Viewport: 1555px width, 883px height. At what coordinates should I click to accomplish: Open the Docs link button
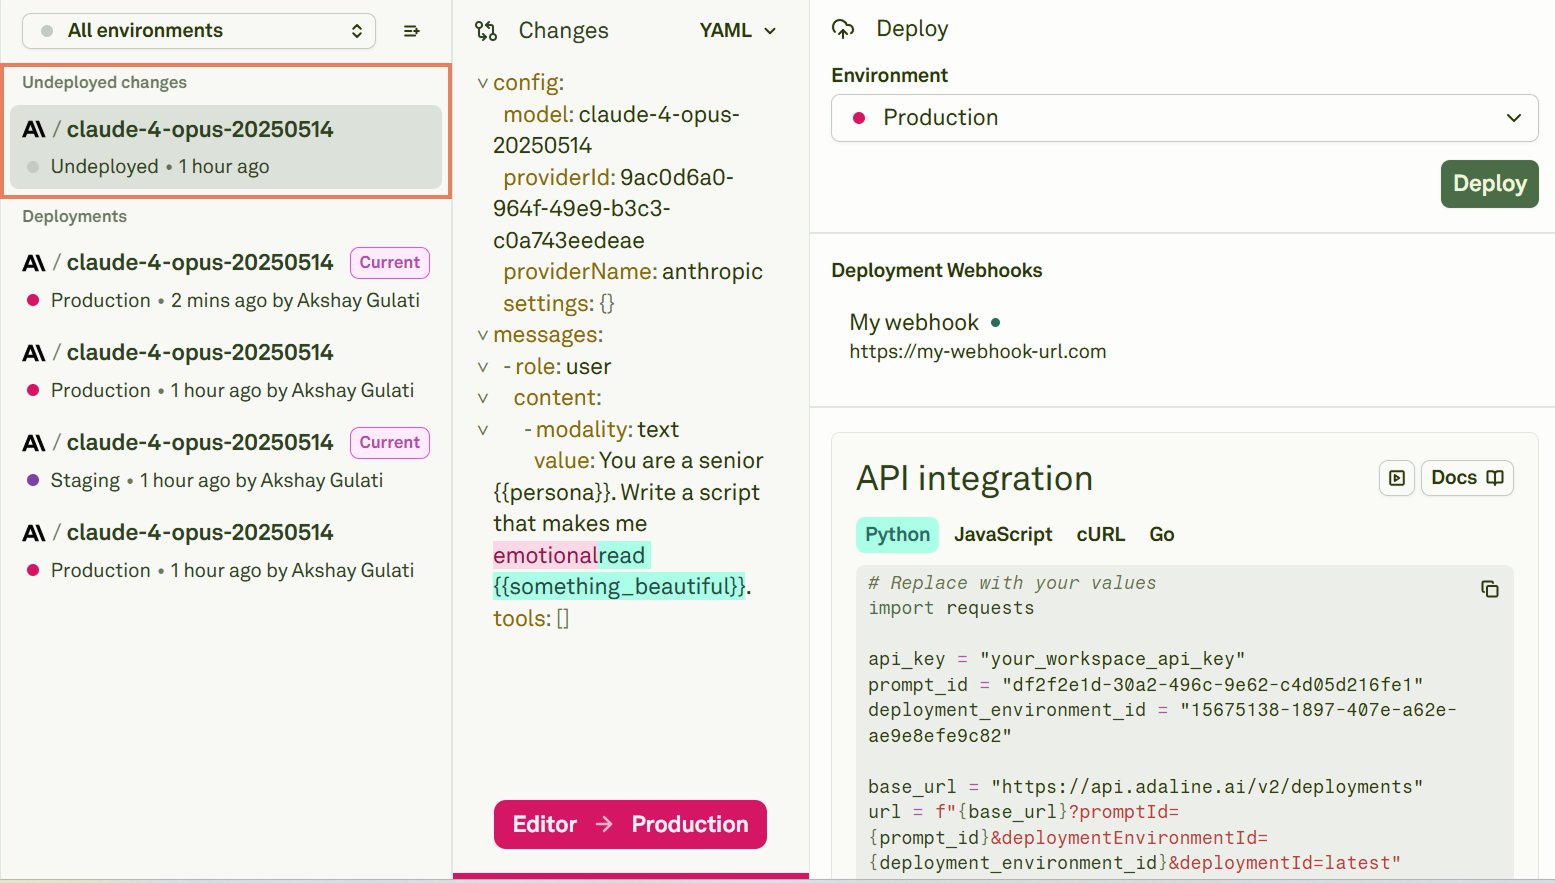1467,478
